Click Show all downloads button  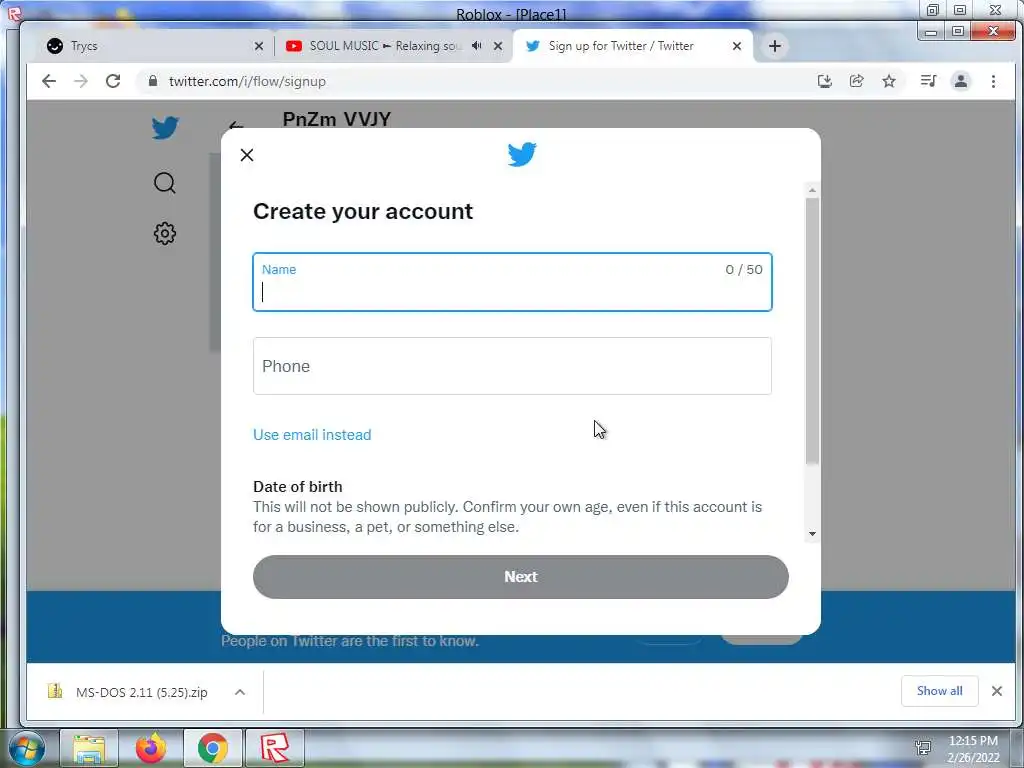[x=940, y=691]
